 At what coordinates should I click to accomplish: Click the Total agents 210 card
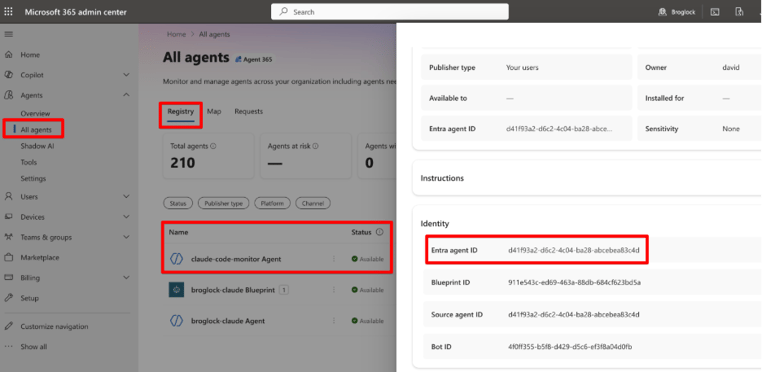pos(208,156)
